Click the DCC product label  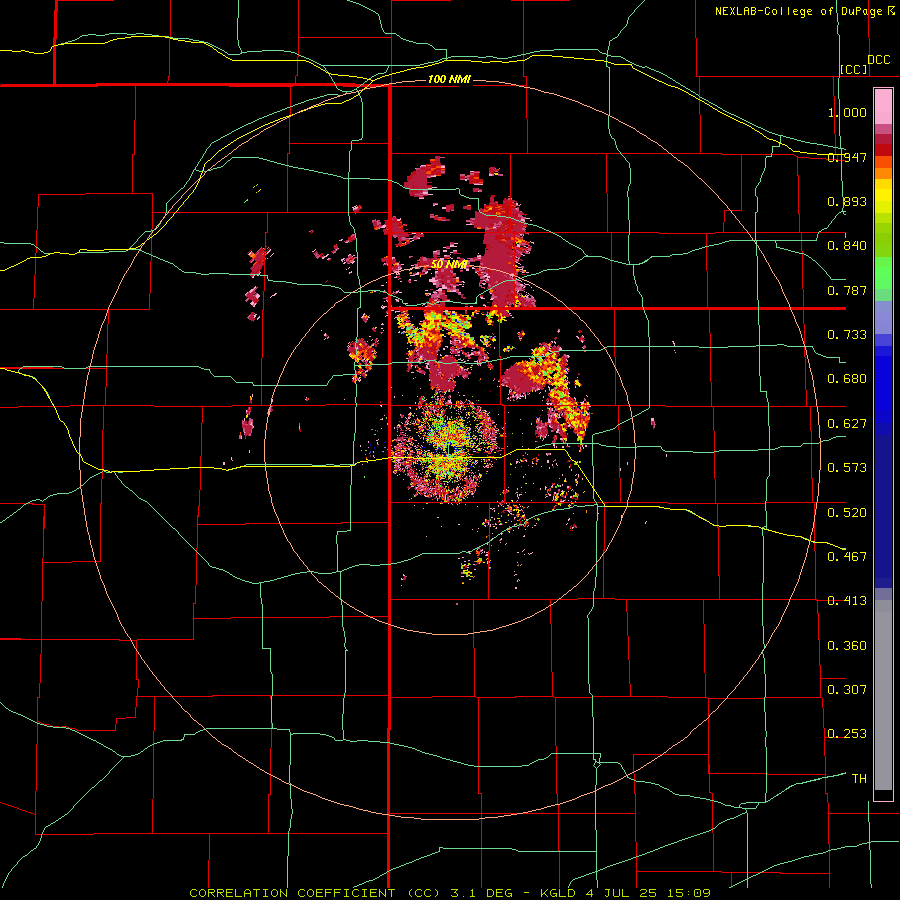pos(878,60)
